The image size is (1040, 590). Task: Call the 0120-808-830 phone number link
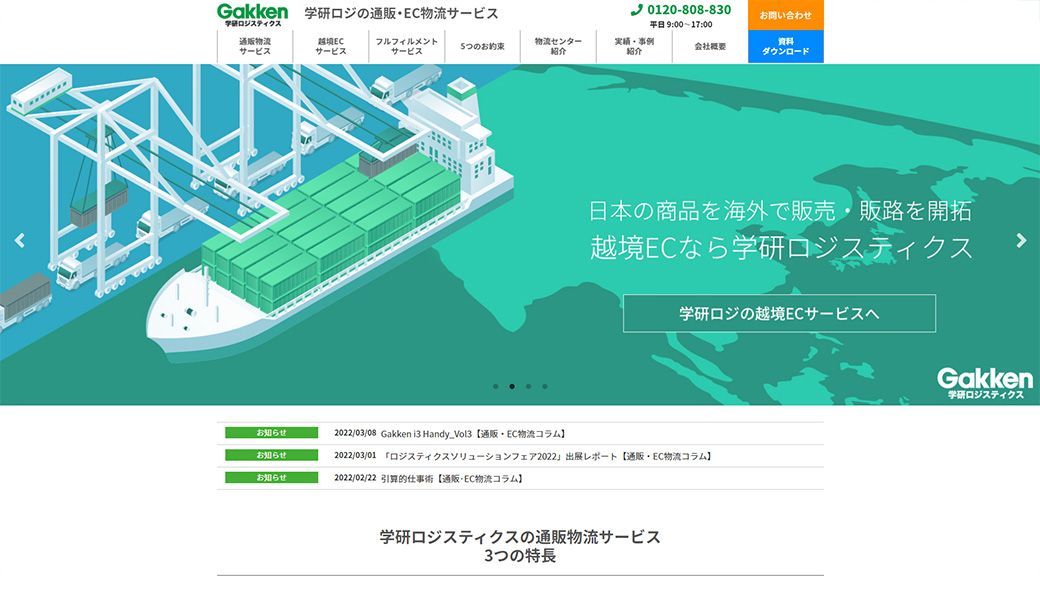pos(689,10)
